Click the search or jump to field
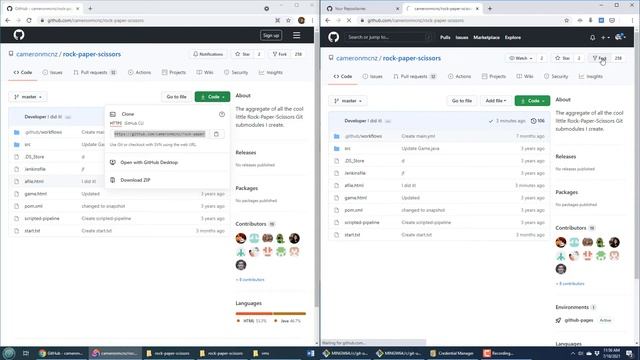The width and height of the screenshot is (640, 360). click(388, 37)
